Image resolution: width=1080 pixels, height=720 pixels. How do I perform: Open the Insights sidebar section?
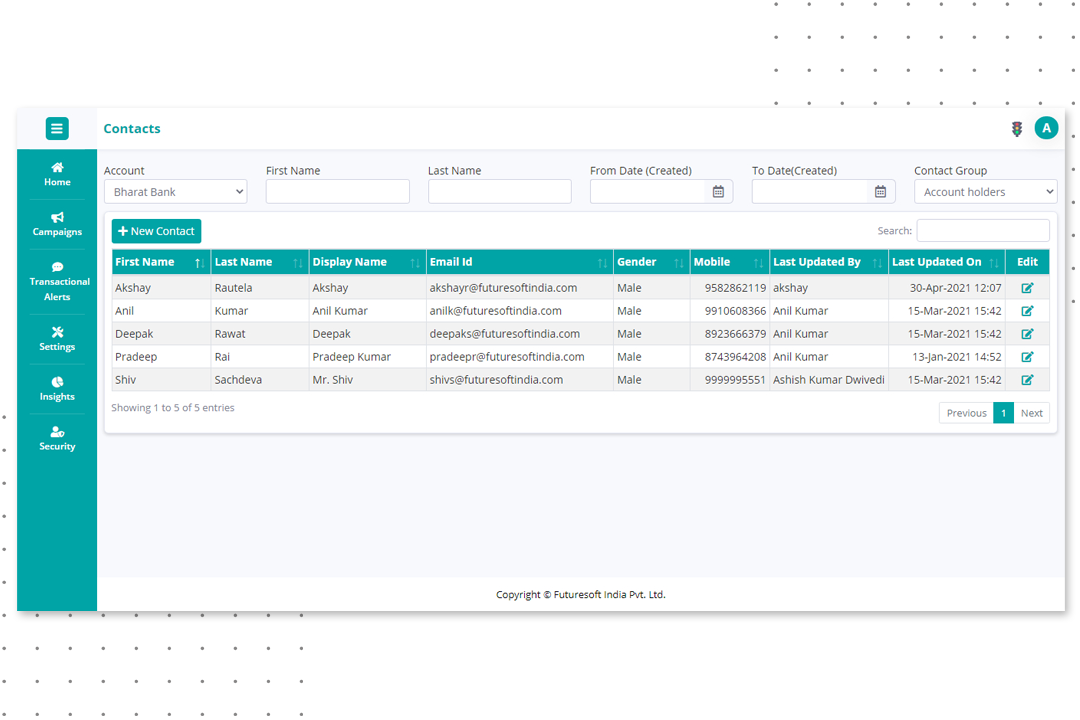pos(57,389)
